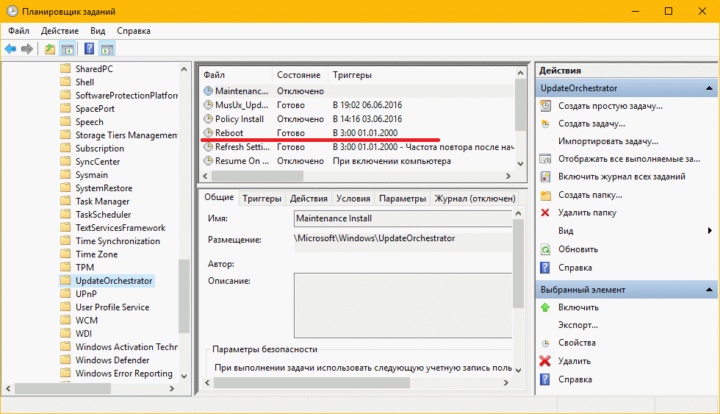Collapse the 'Выбранный элемент' section

click(709, 289)
